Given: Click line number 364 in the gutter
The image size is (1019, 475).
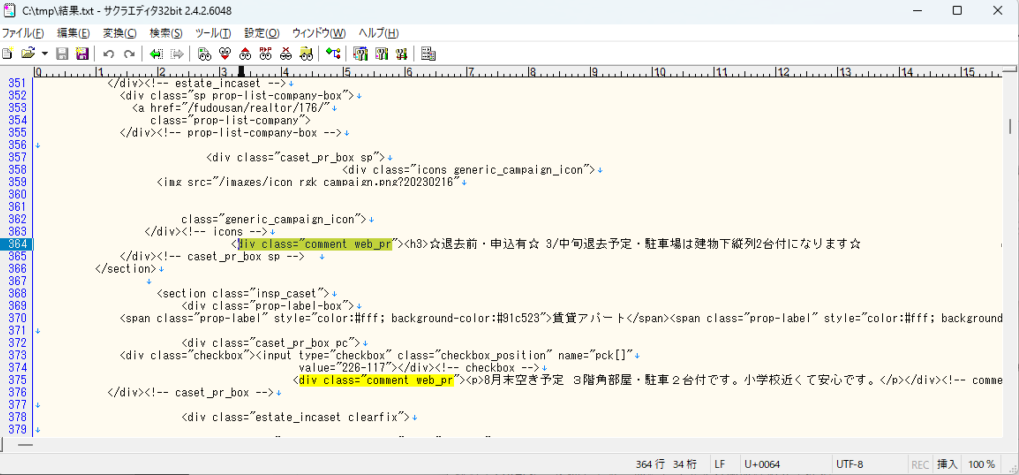Looking at the screenshot, I should point(17,244).
